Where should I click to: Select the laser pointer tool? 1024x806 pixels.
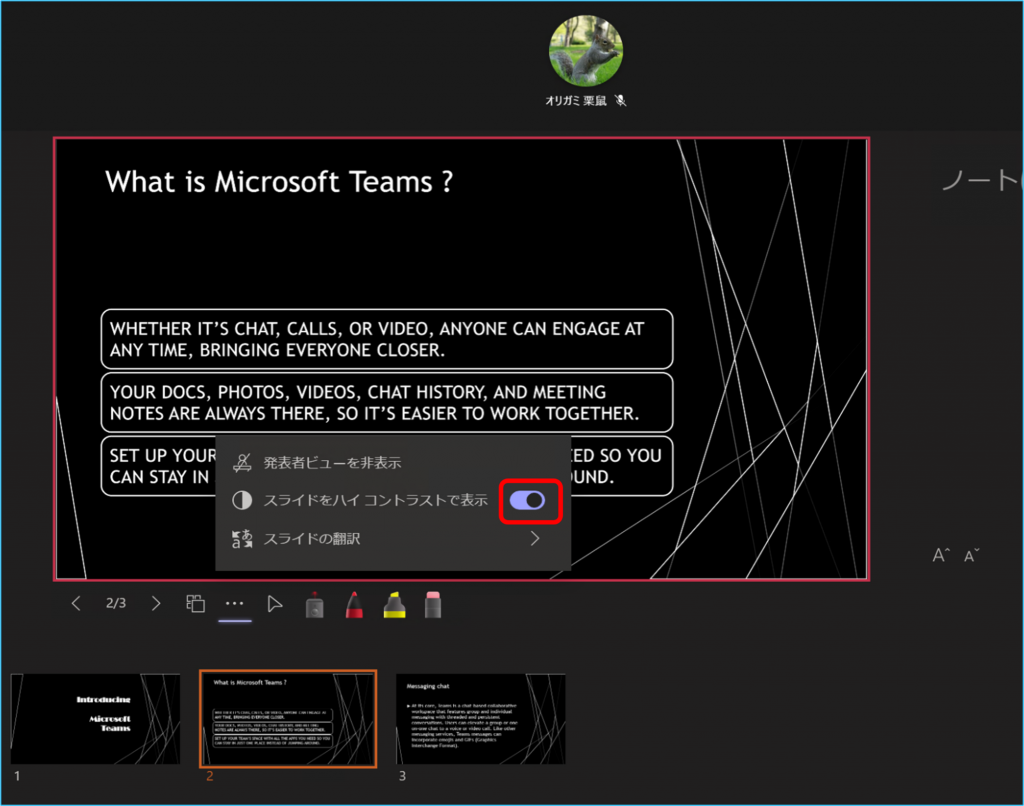click(314, 605)
